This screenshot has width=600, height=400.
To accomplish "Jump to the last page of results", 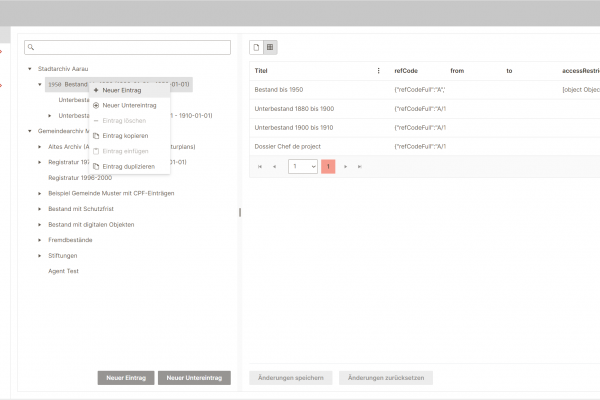I will 360,166.
